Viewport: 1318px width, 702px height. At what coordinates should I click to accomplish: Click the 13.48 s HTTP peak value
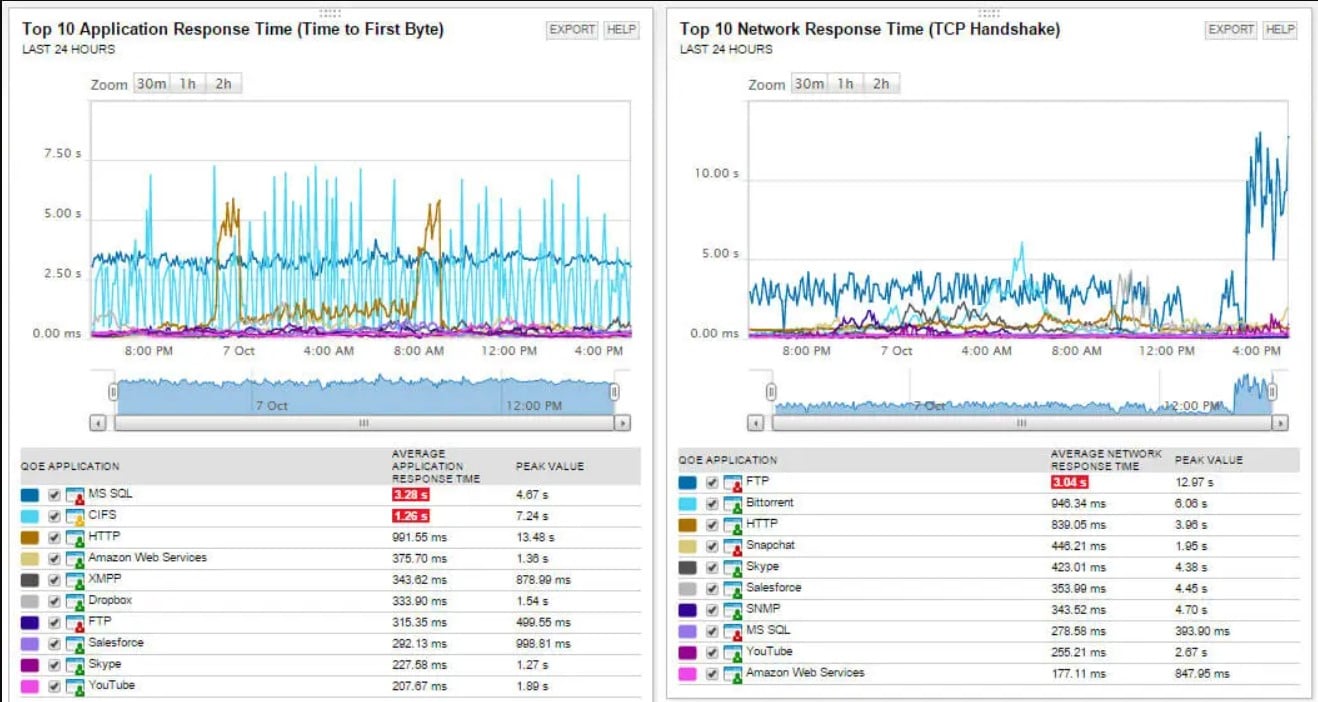(535, 537)
